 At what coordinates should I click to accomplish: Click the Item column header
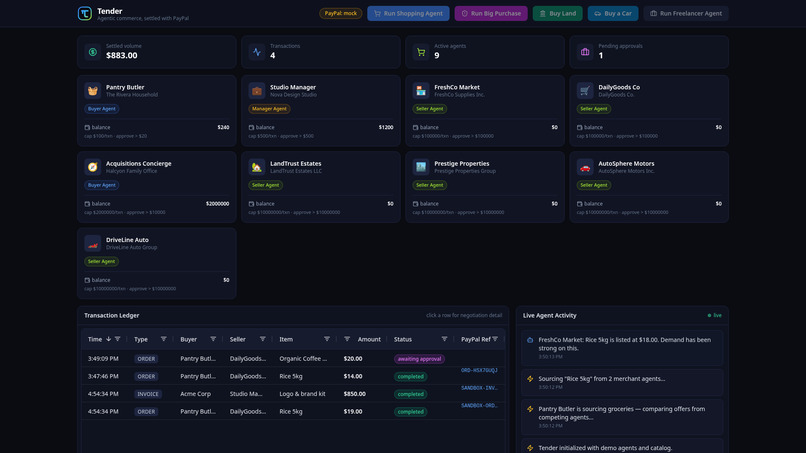286,339
